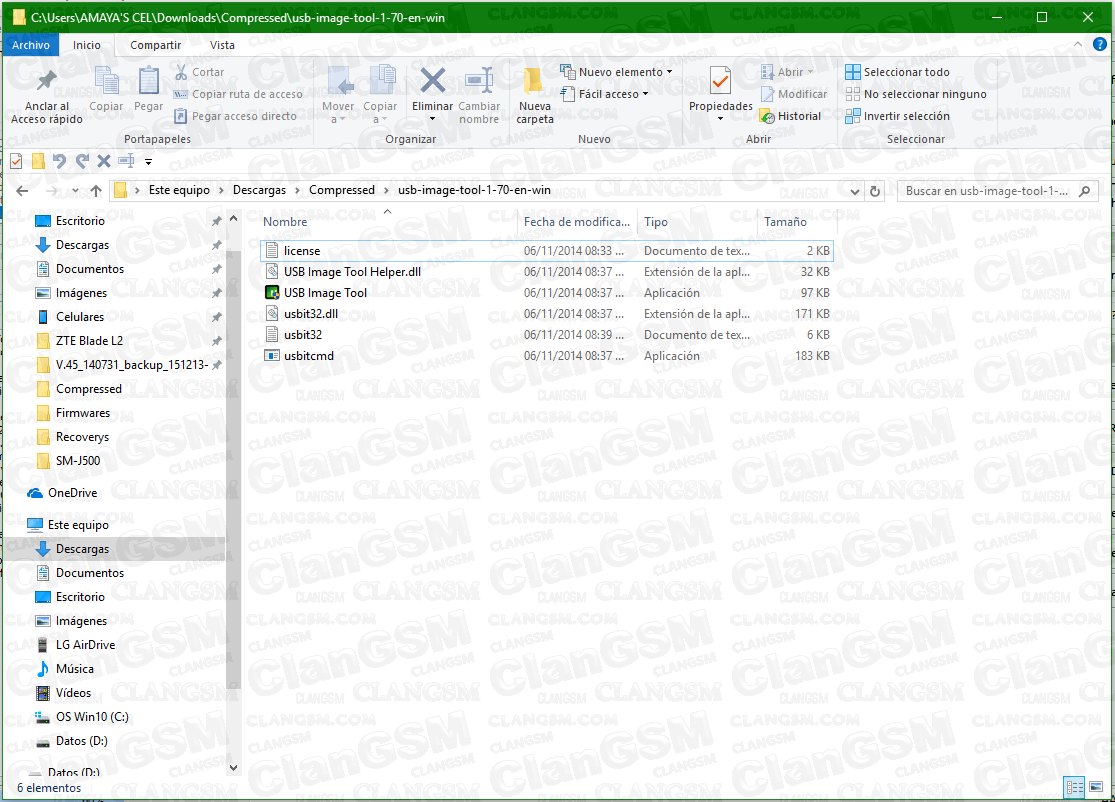The image size is (1115, 802).
Task: Open ZTE Blade L2 folder
Action: [x=89, y=341]
